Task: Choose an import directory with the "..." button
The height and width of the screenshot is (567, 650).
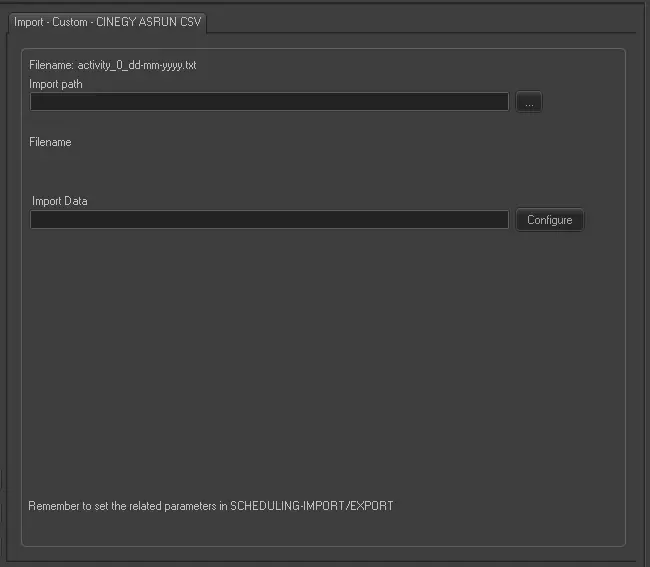Action: click(x=529, y=102)
